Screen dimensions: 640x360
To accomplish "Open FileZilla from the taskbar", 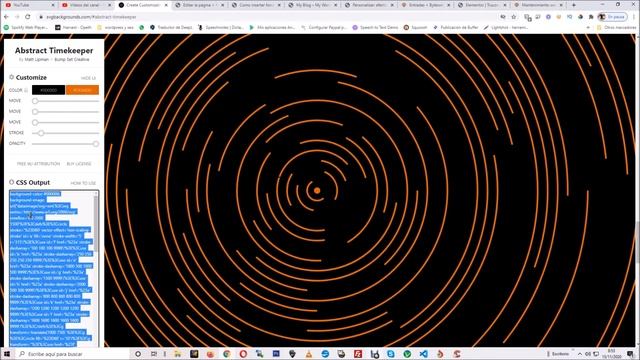I will [358, 354].
